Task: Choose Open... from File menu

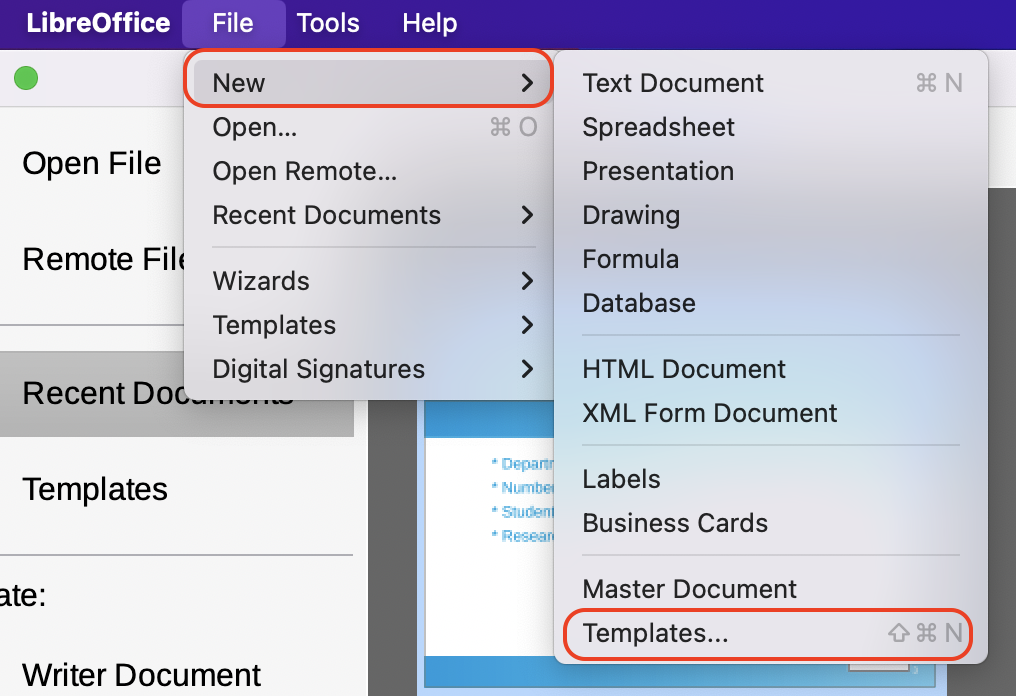Action: click(x=369, y=127)
